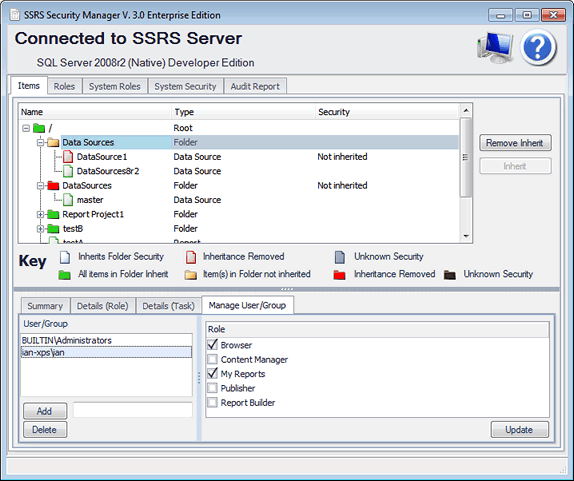Viewport: 574px width, 481px height.
Task: Click red folder key icon for Inheritance Removed
Action: [339, 275]
